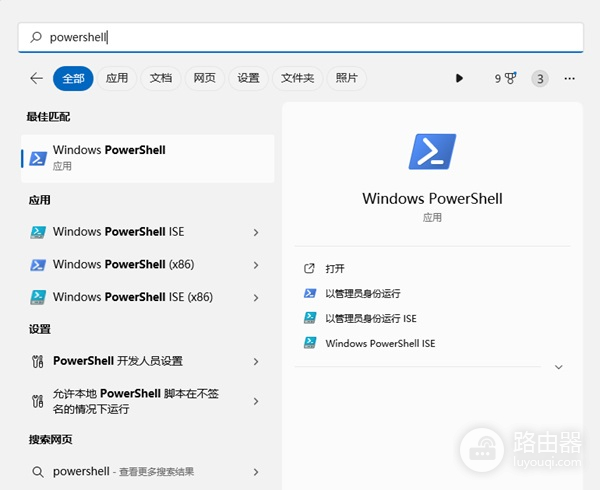
Task: Select the Windows PowerShell ISE app result
Action: (148, 232)
